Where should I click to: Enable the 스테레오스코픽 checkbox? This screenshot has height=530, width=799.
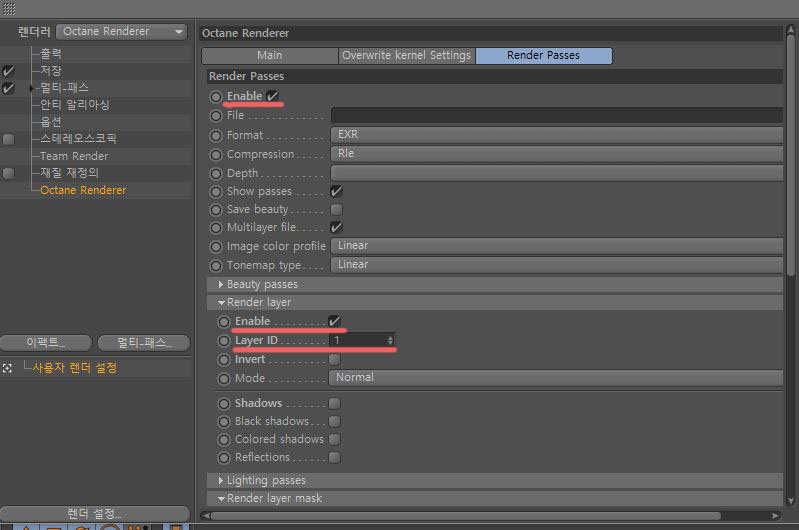(x=8, y=139)
